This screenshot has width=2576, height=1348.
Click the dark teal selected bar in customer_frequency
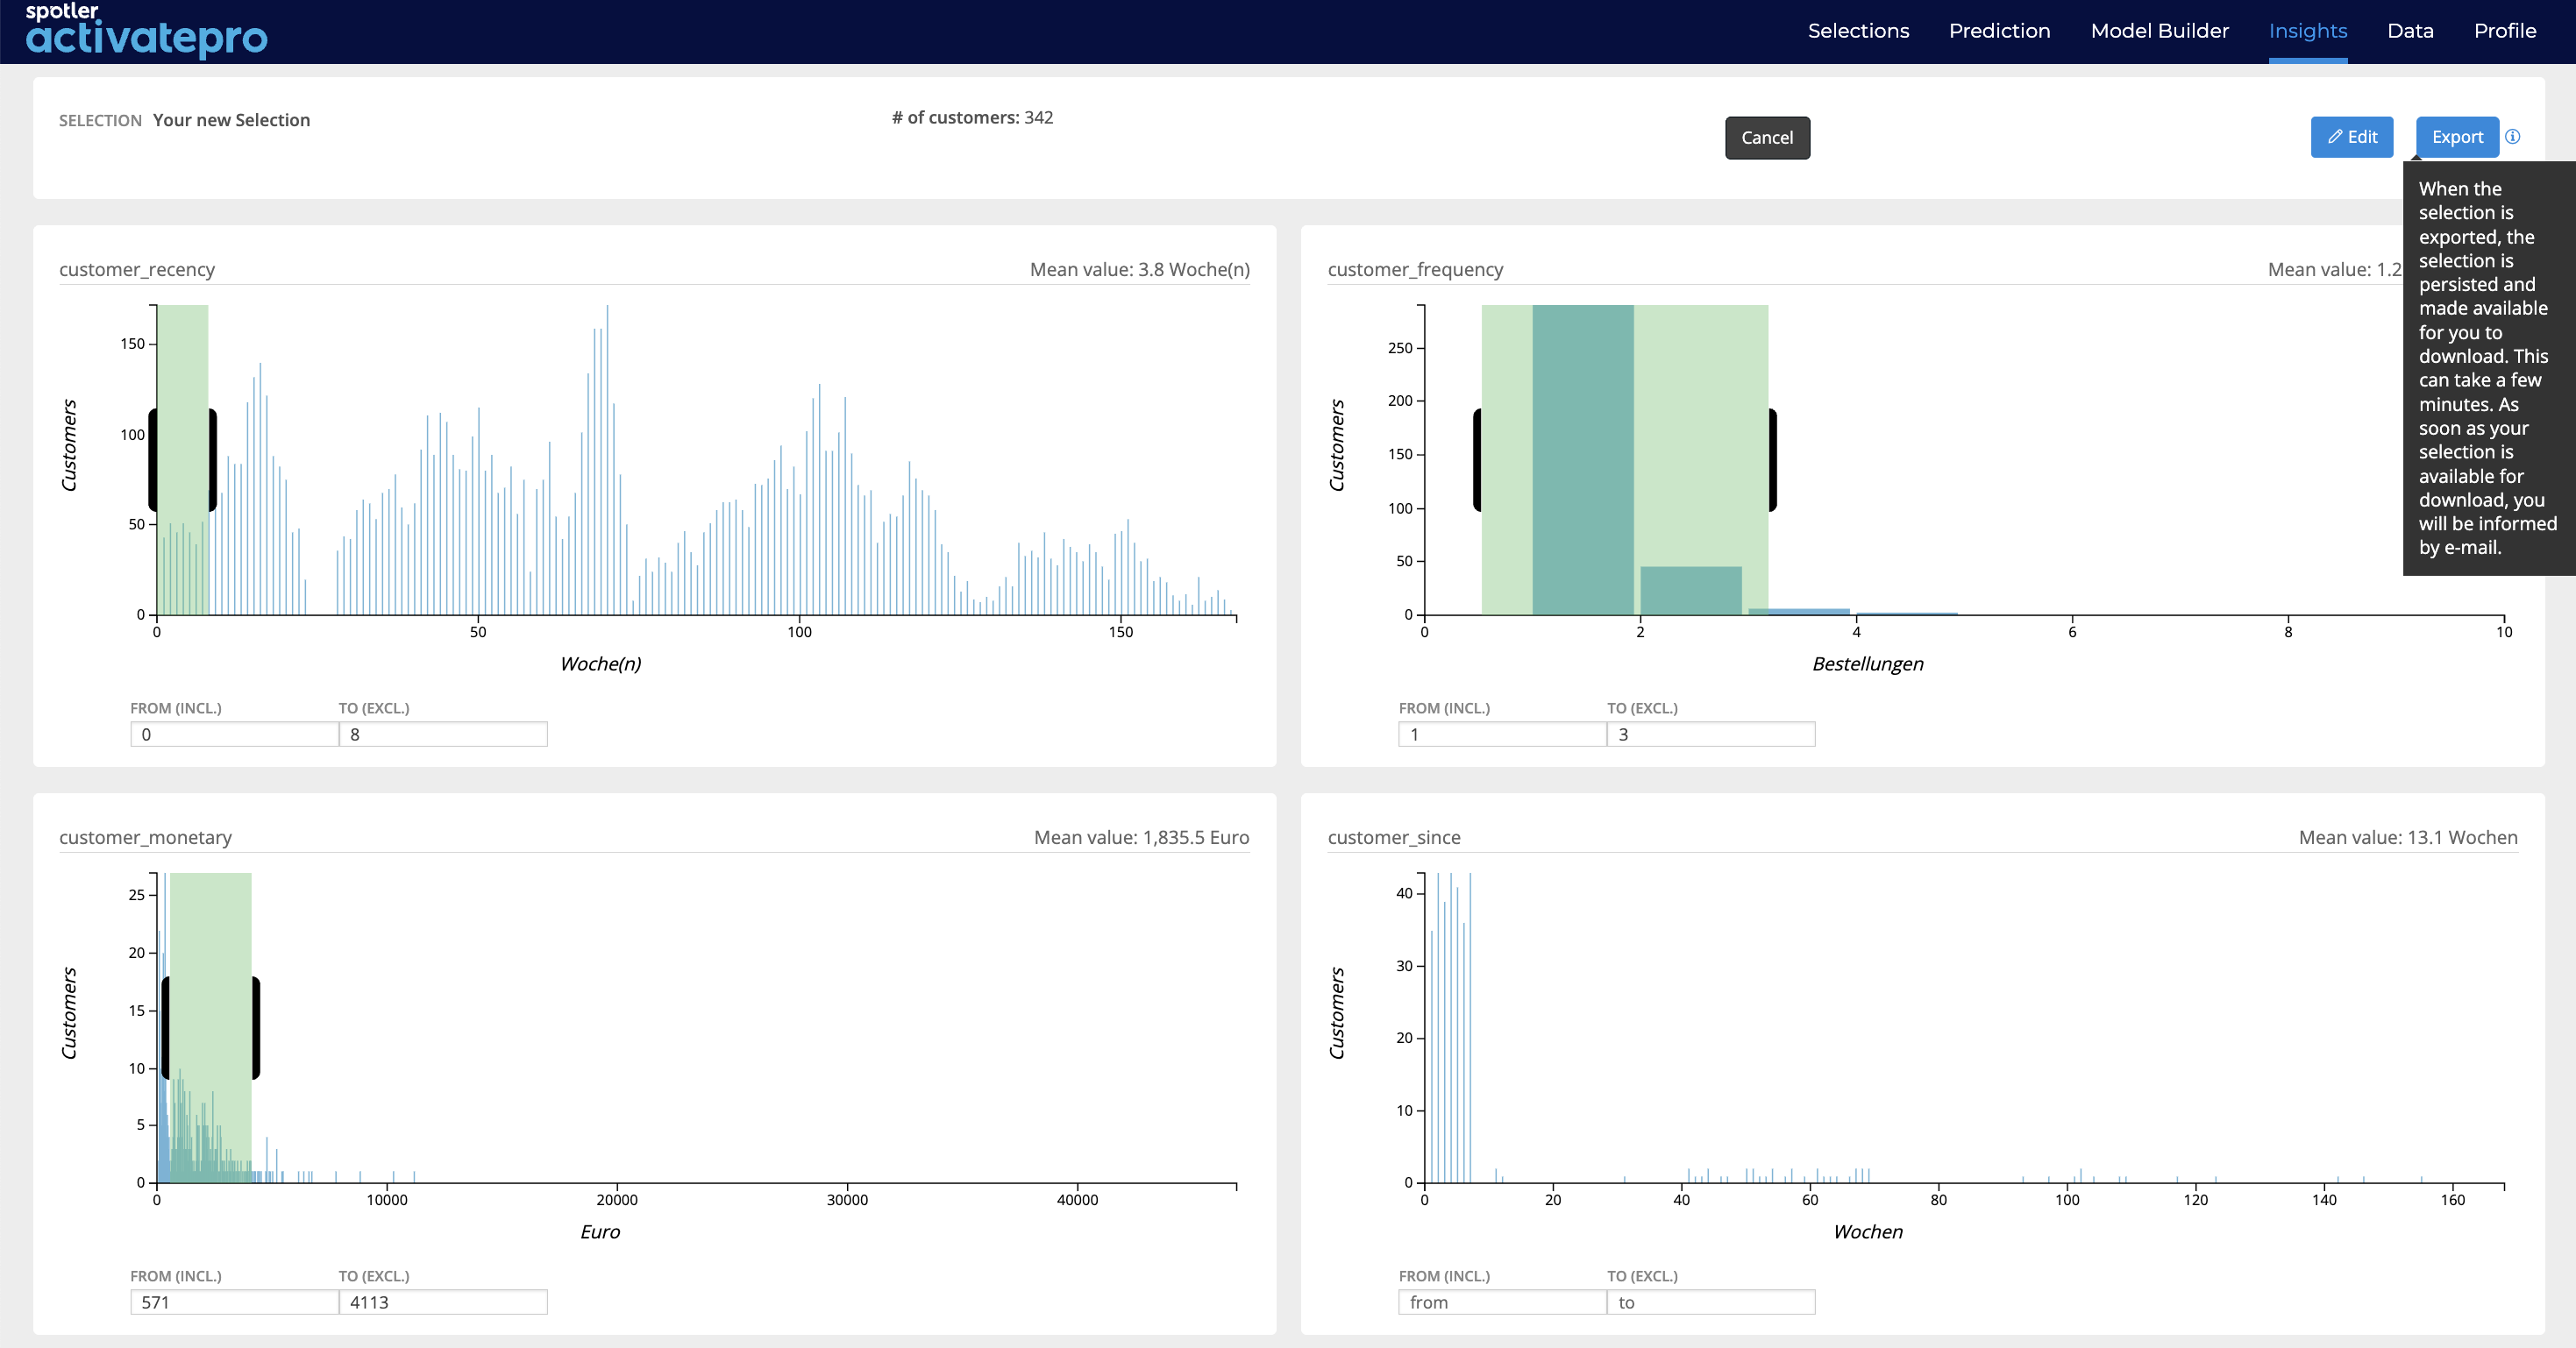tap(1583, 460)
